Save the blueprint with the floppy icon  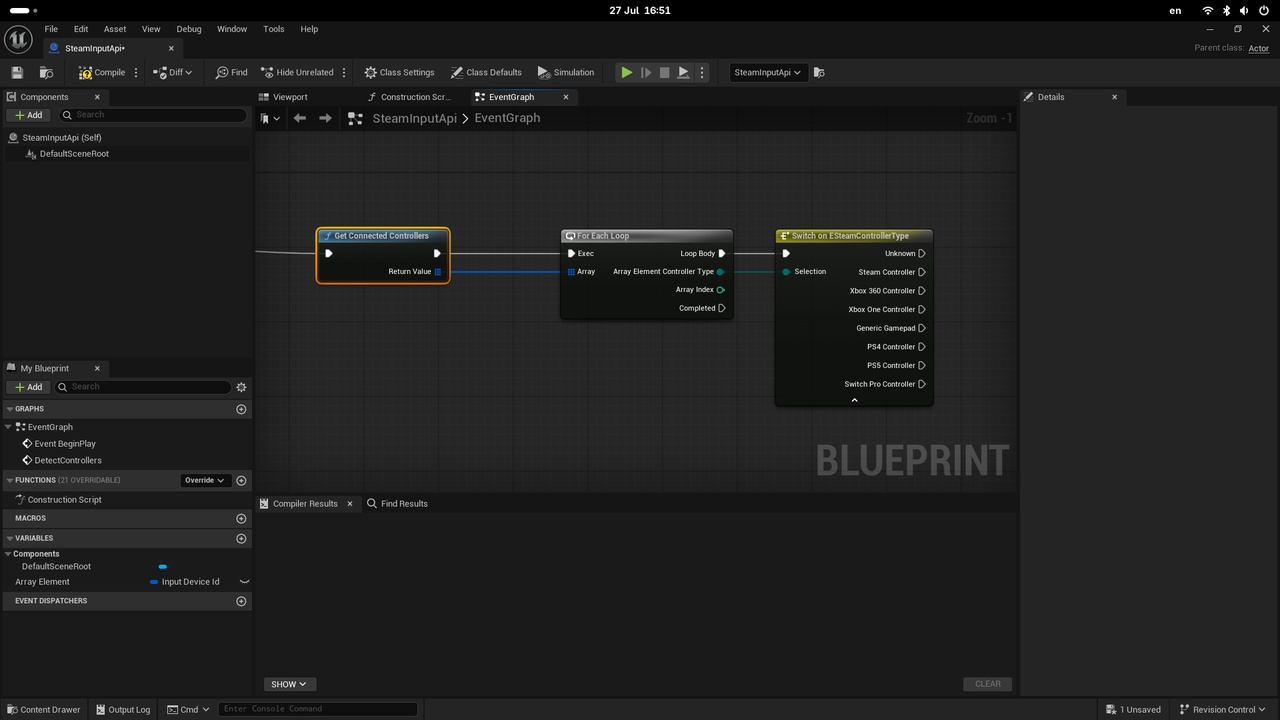17,72
